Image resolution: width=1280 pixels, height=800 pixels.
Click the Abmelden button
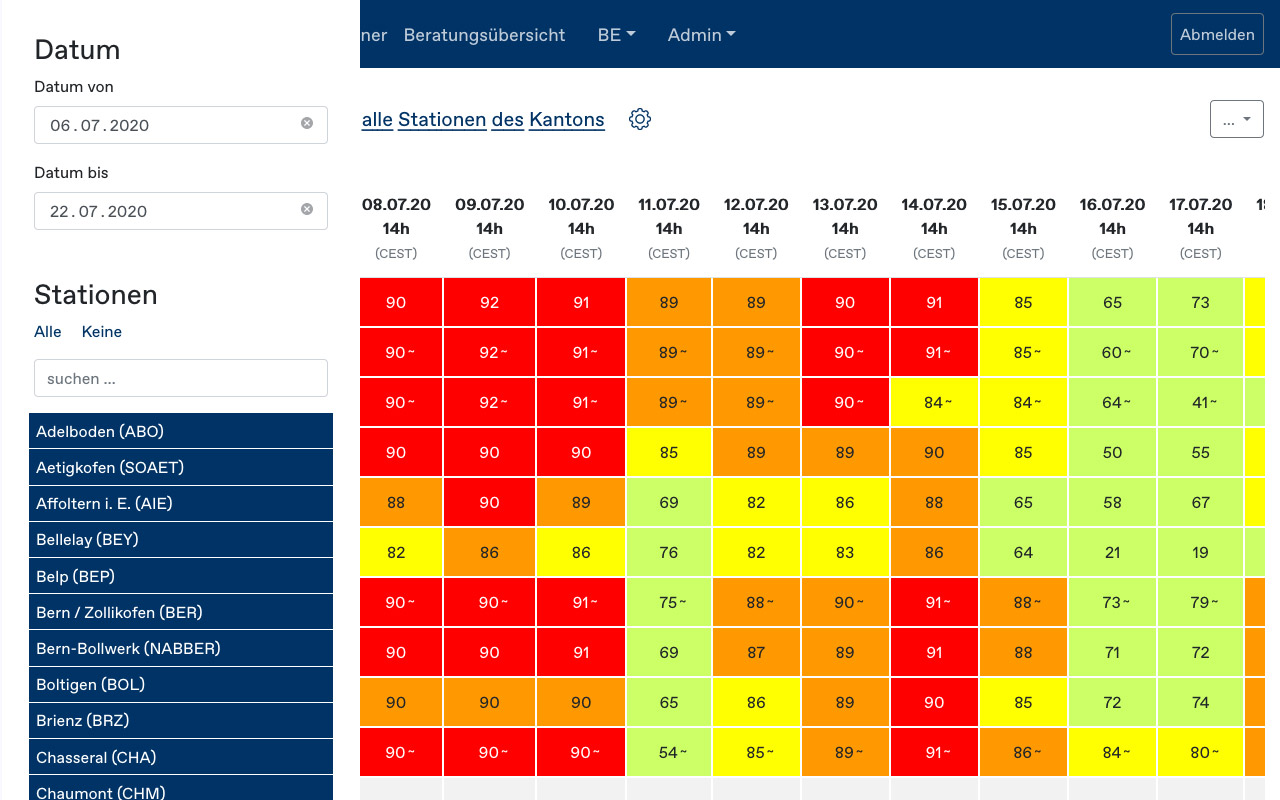(x=1217, y=33)
